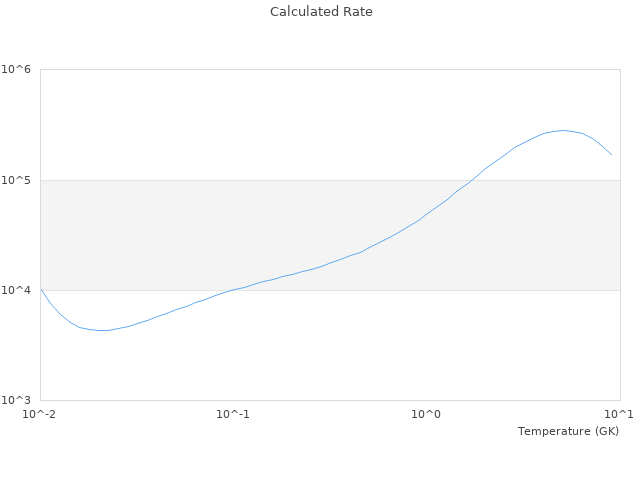Click the 10^0 x-axis tick label
The width and height of the screenshot is (640, 480).
pos(427,414)
